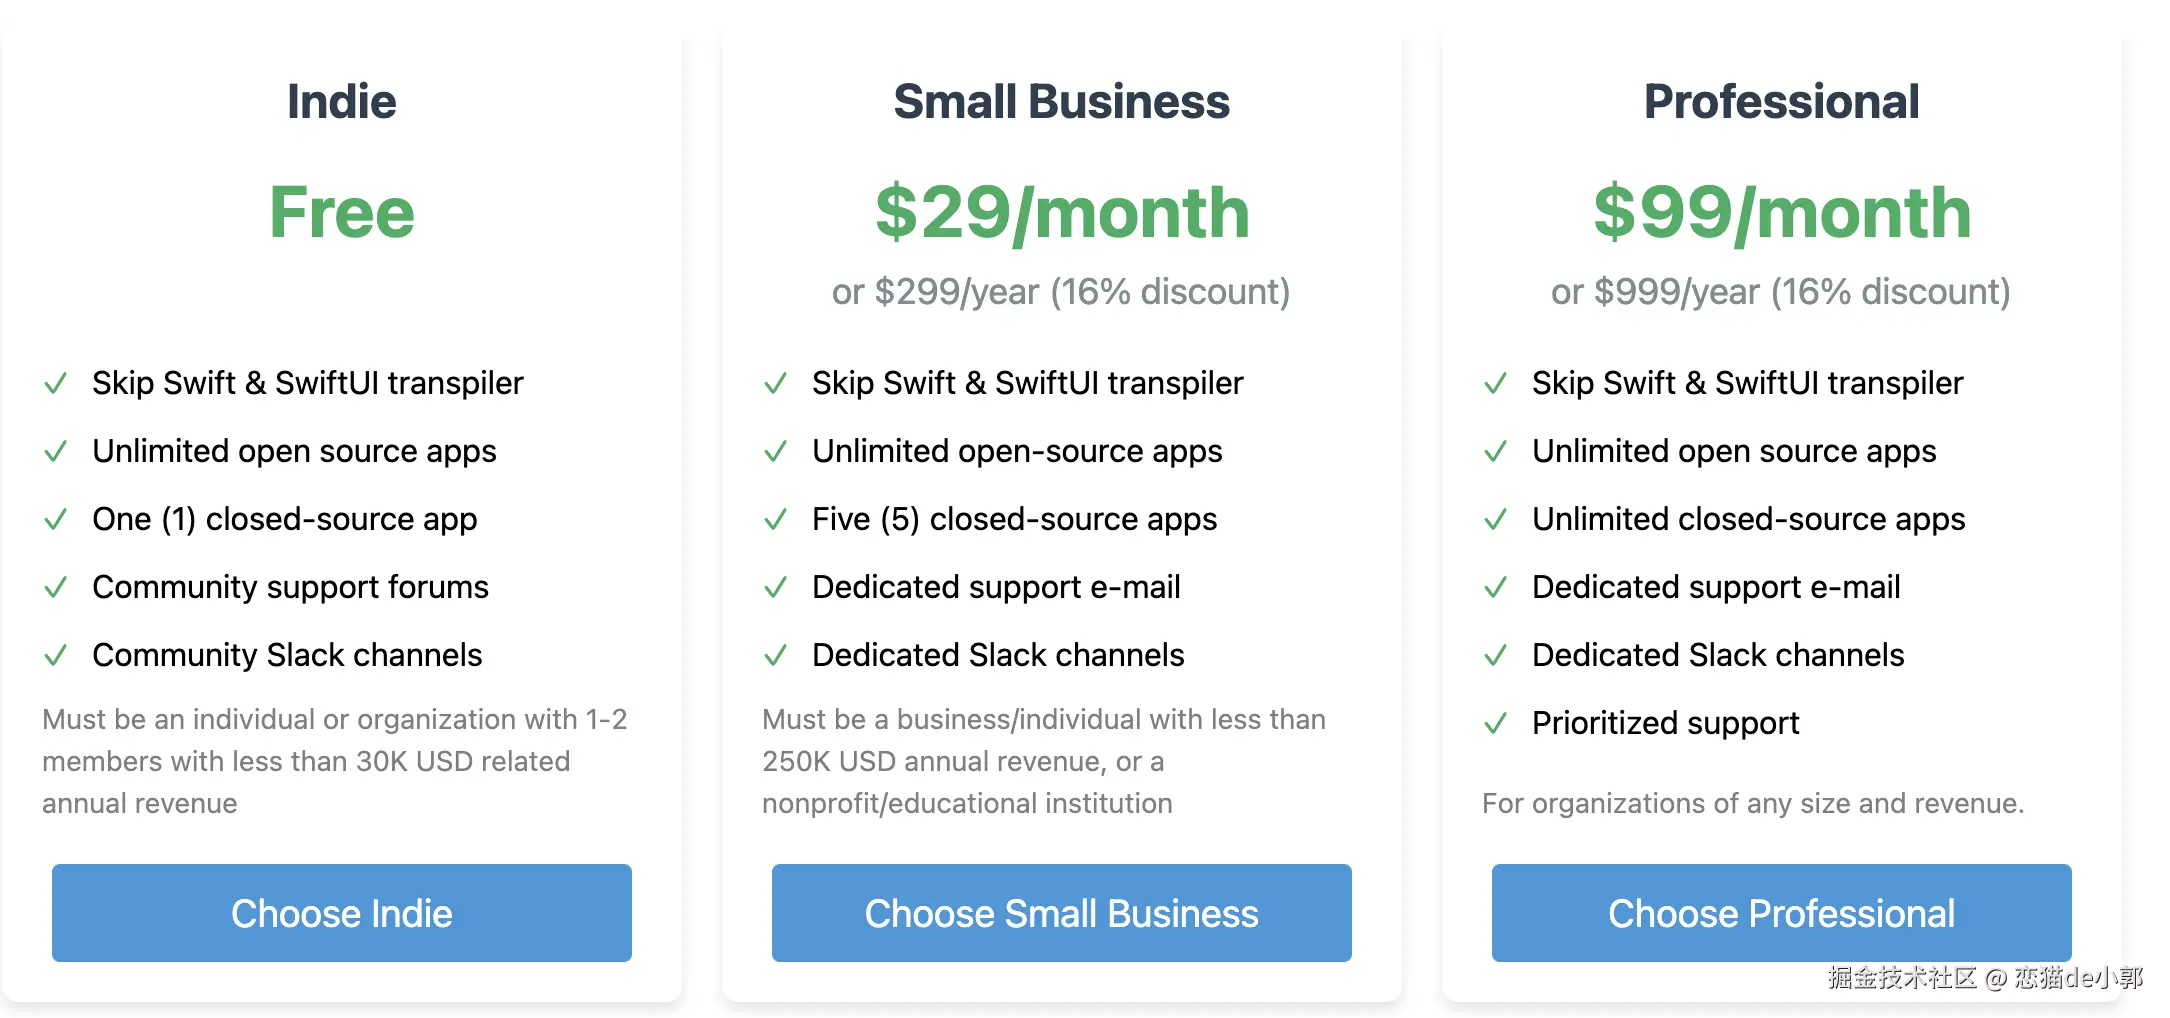
Task: Click checkmark next to Community Slack channels
Action: tap(56, 656)
